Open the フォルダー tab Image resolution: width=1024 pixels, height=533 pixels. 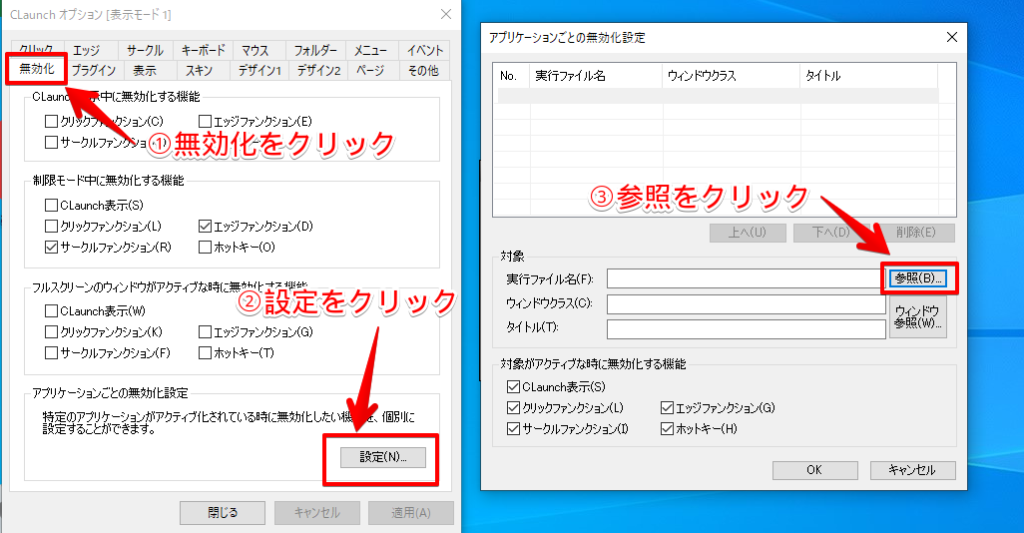coord(315,50)
